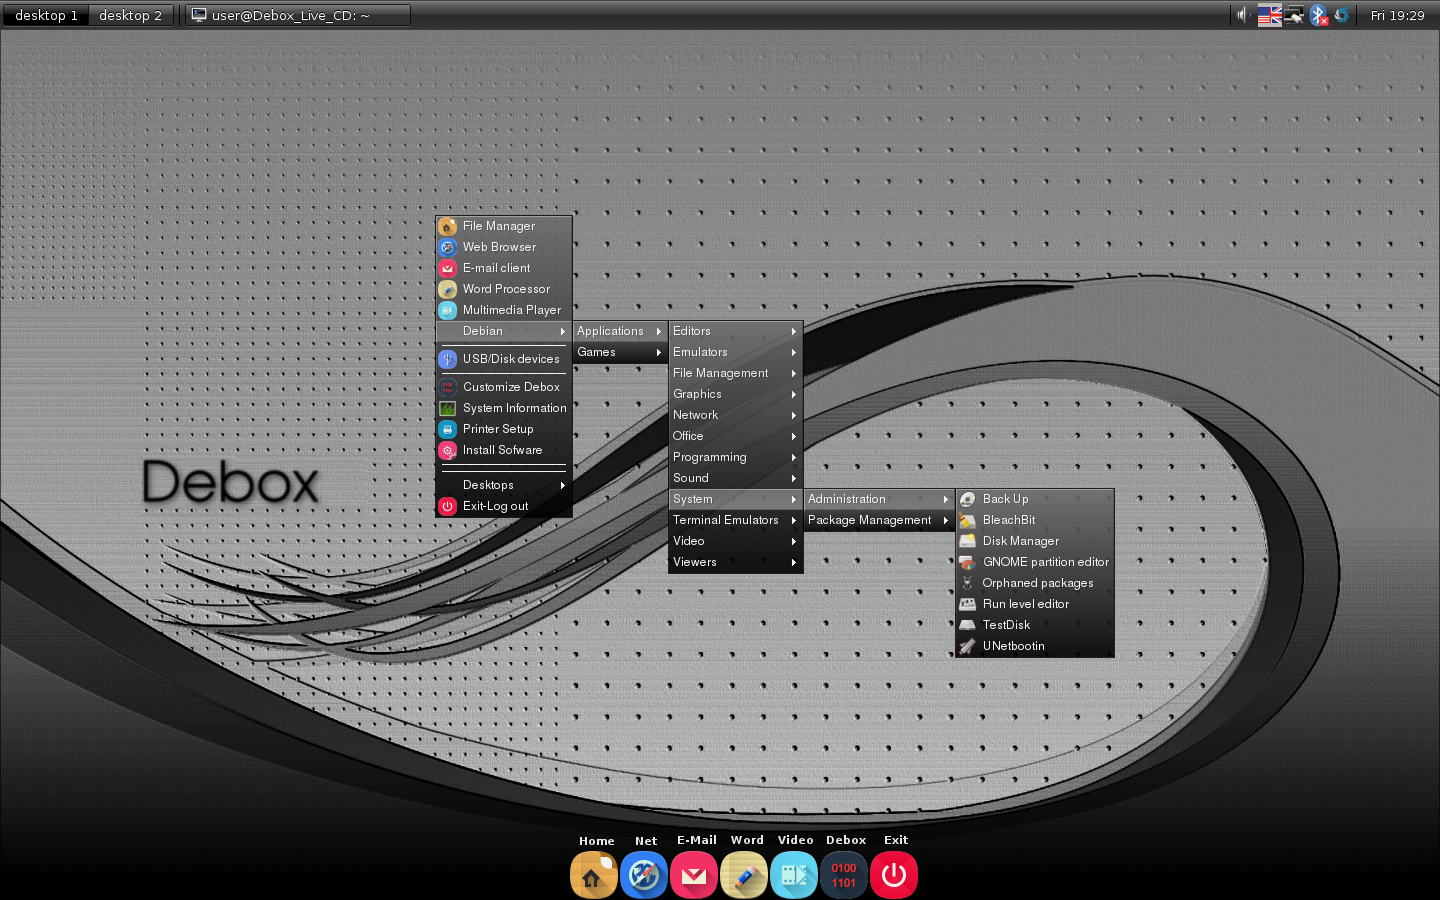Image resolution: width=1440 pixels, height=900 pixels.
Task: Switch to desktop 1 in pager
Action: (x=46, y=15)
